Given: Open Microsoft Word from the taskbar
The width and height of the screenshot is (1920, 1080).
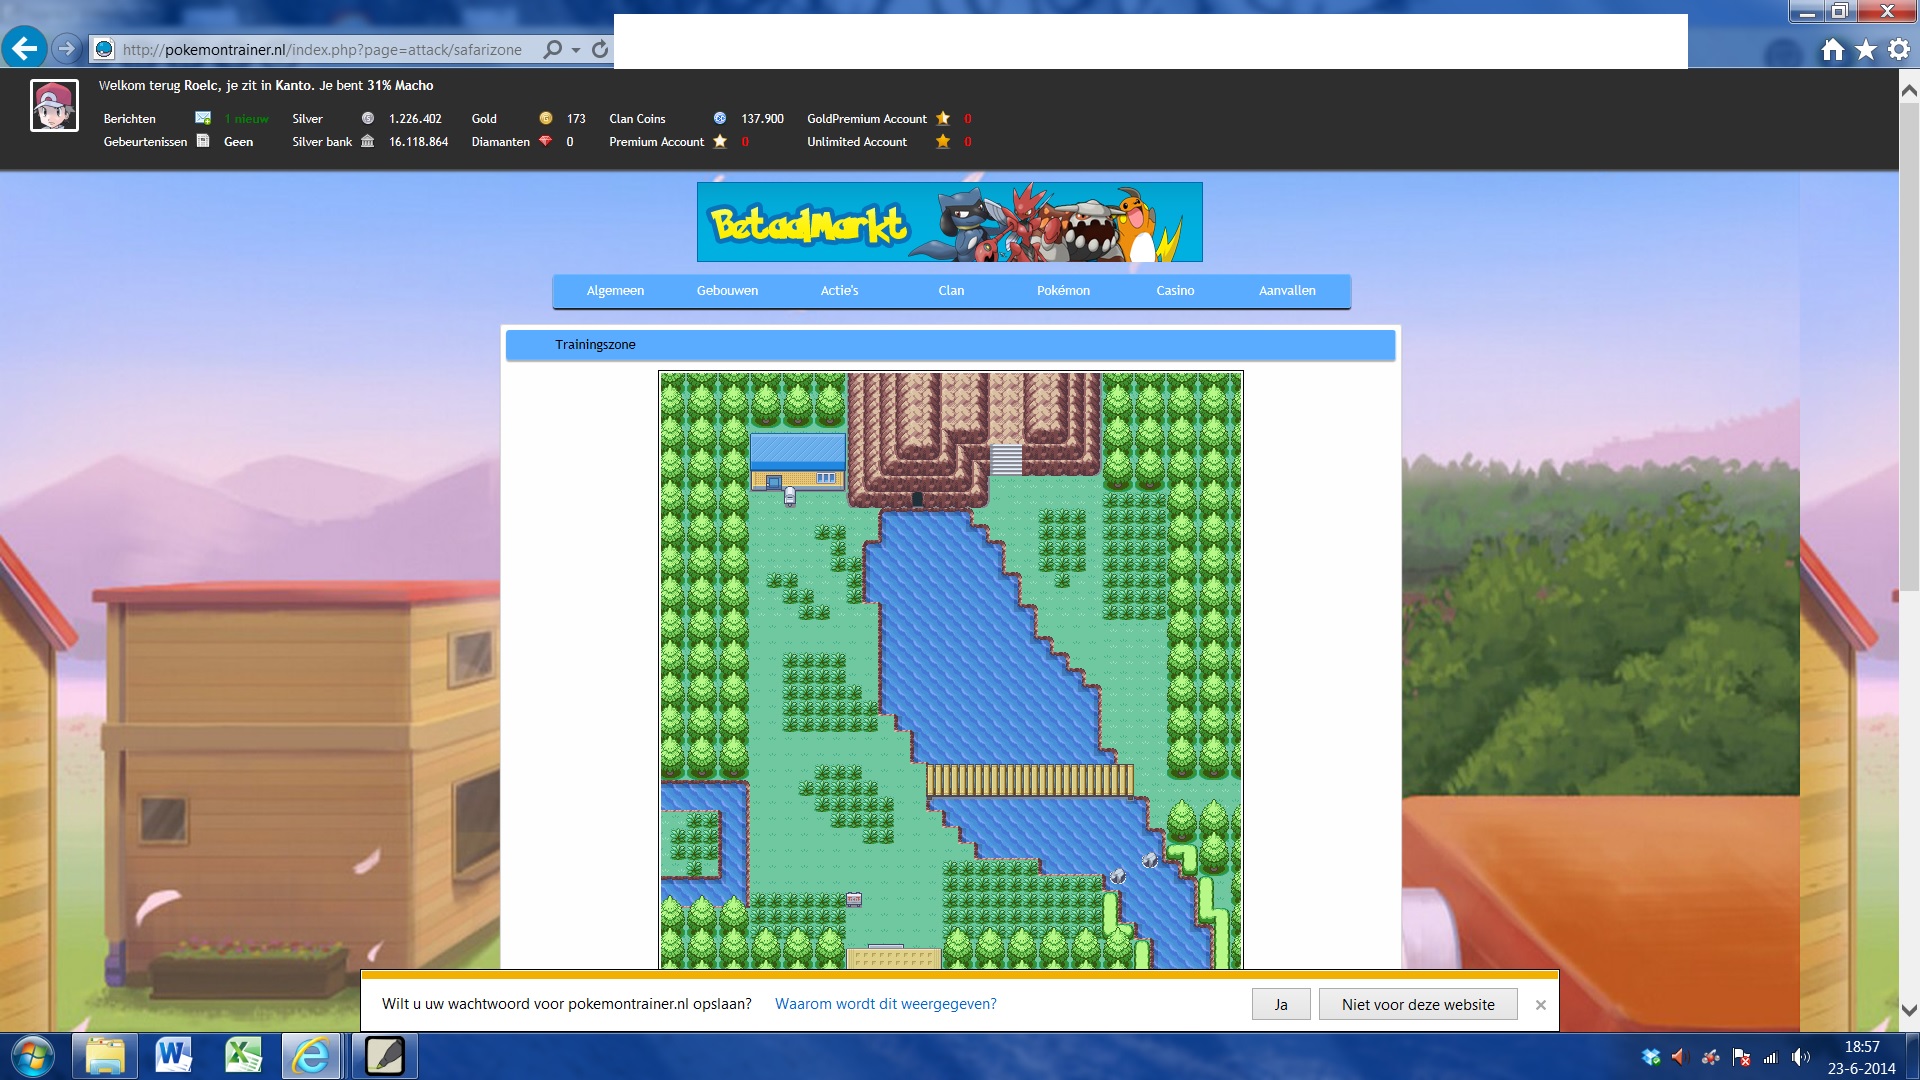Looking at the screenshot, I should [x=174, y=1056].
